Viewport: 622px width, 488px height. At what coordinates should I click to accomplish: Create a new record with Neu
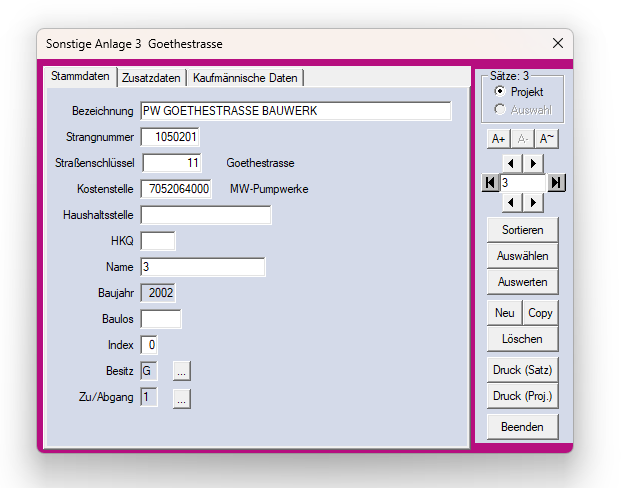click(x=504, y=313)
